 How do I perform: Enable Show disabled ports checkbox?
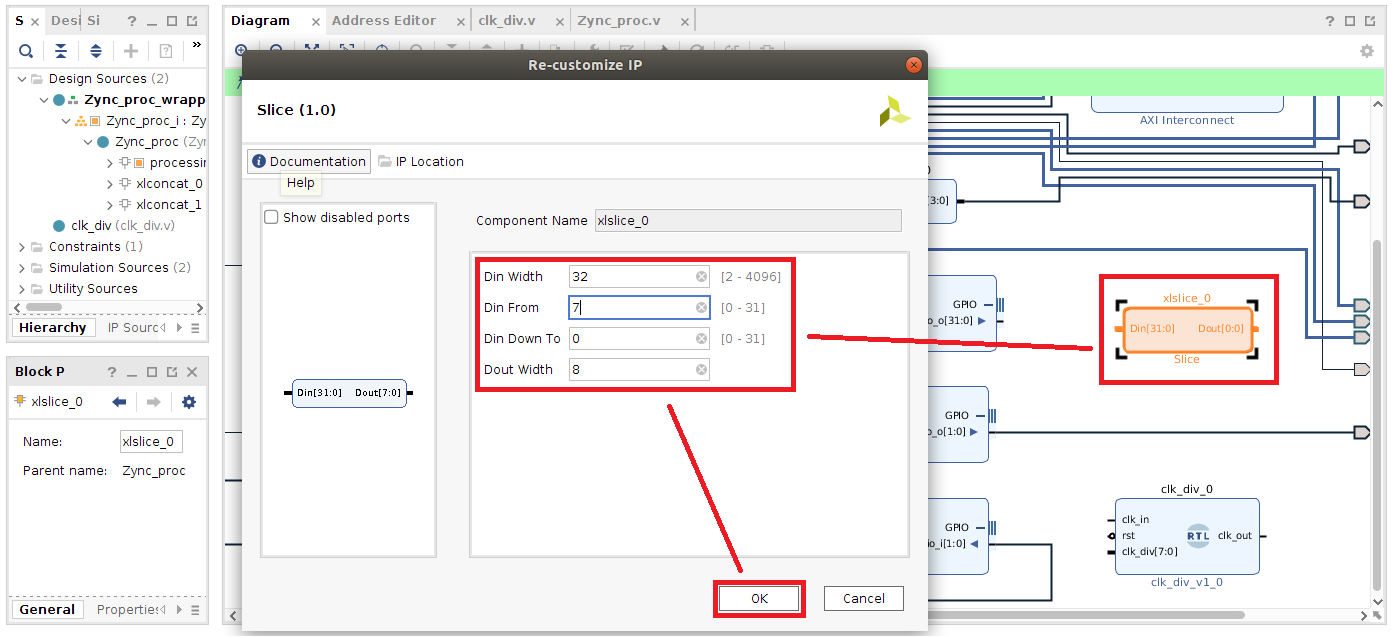[271, 217]
